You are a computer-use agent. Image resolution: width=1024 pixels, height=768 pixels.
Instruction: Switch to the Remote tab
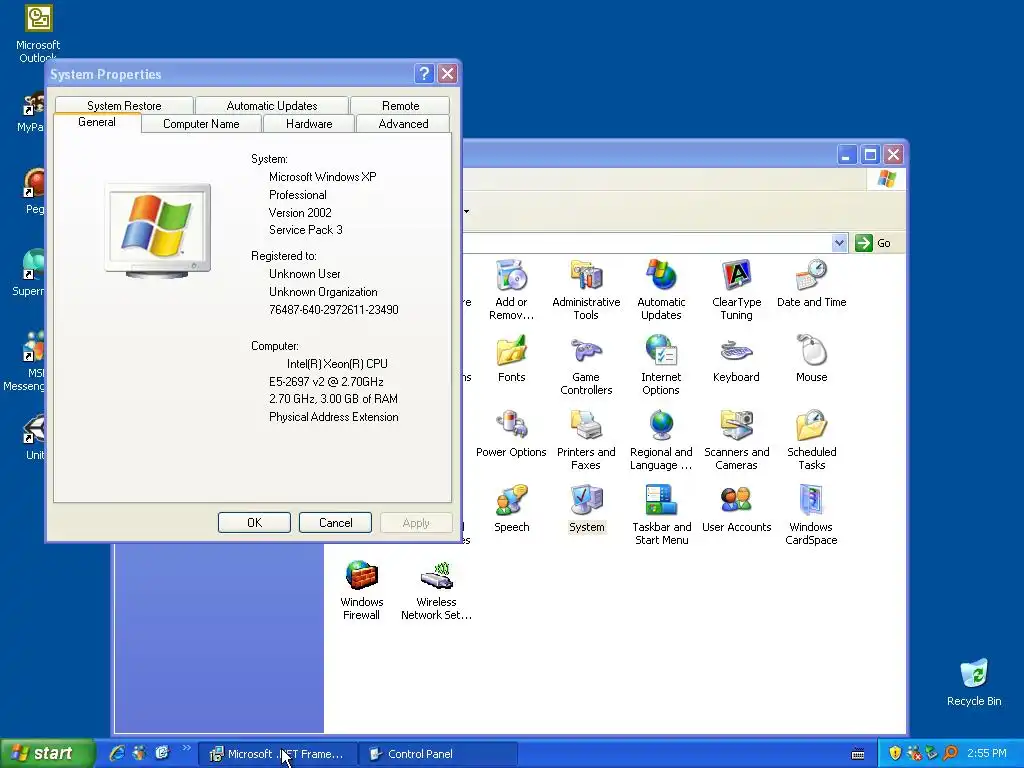point(400,105)
